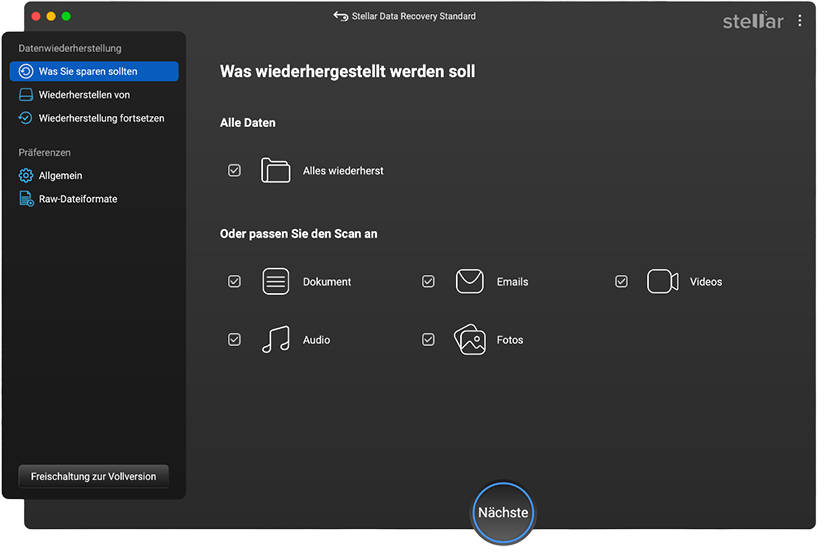Uncheck the Videos checkbox
The height and width of the screenshot is (557, 831).
(621, 282)
